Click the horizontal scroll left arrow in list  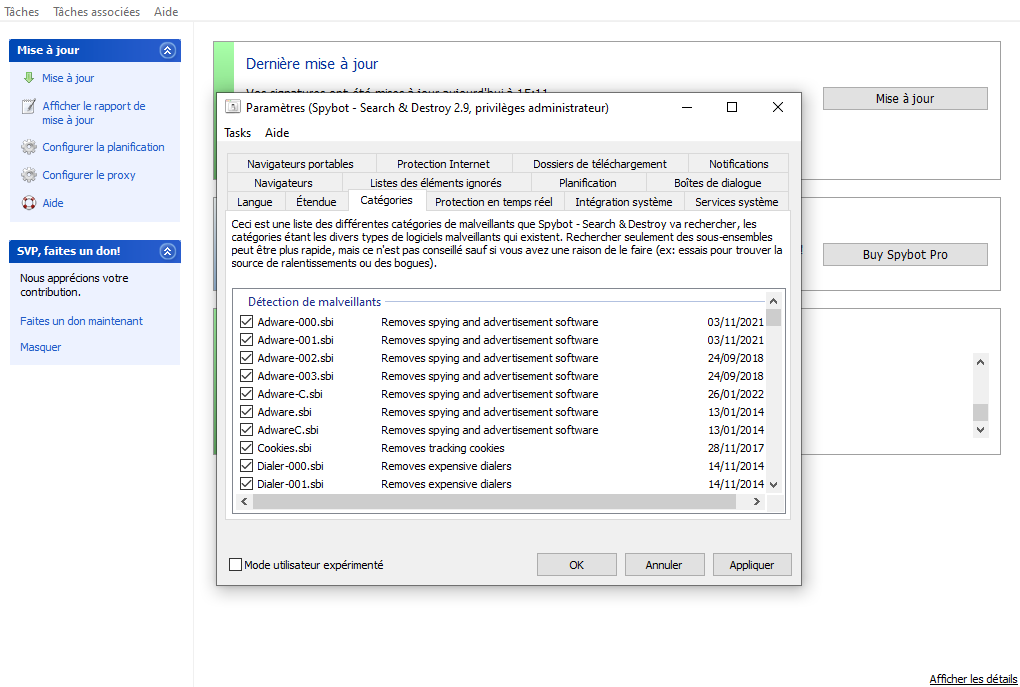[x=244, y=502]
